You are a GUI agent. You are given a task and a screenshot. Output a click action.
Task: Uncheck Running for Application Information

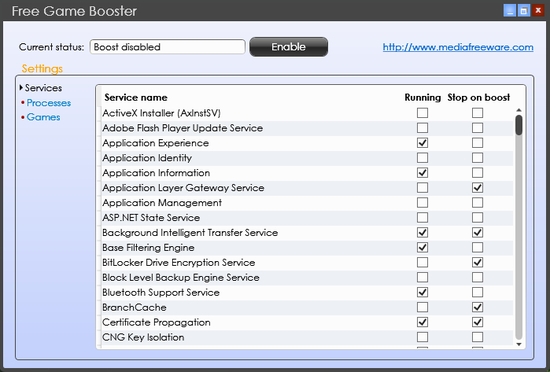422,173
